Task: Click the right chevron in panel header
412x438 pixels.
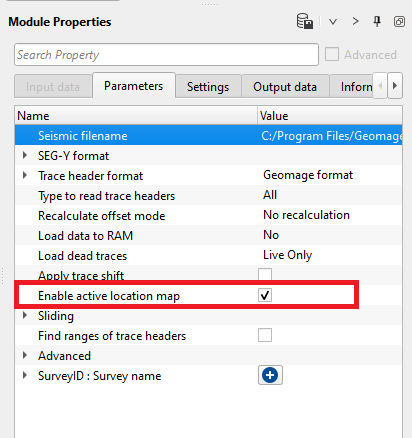Action: tap(355, 22)
